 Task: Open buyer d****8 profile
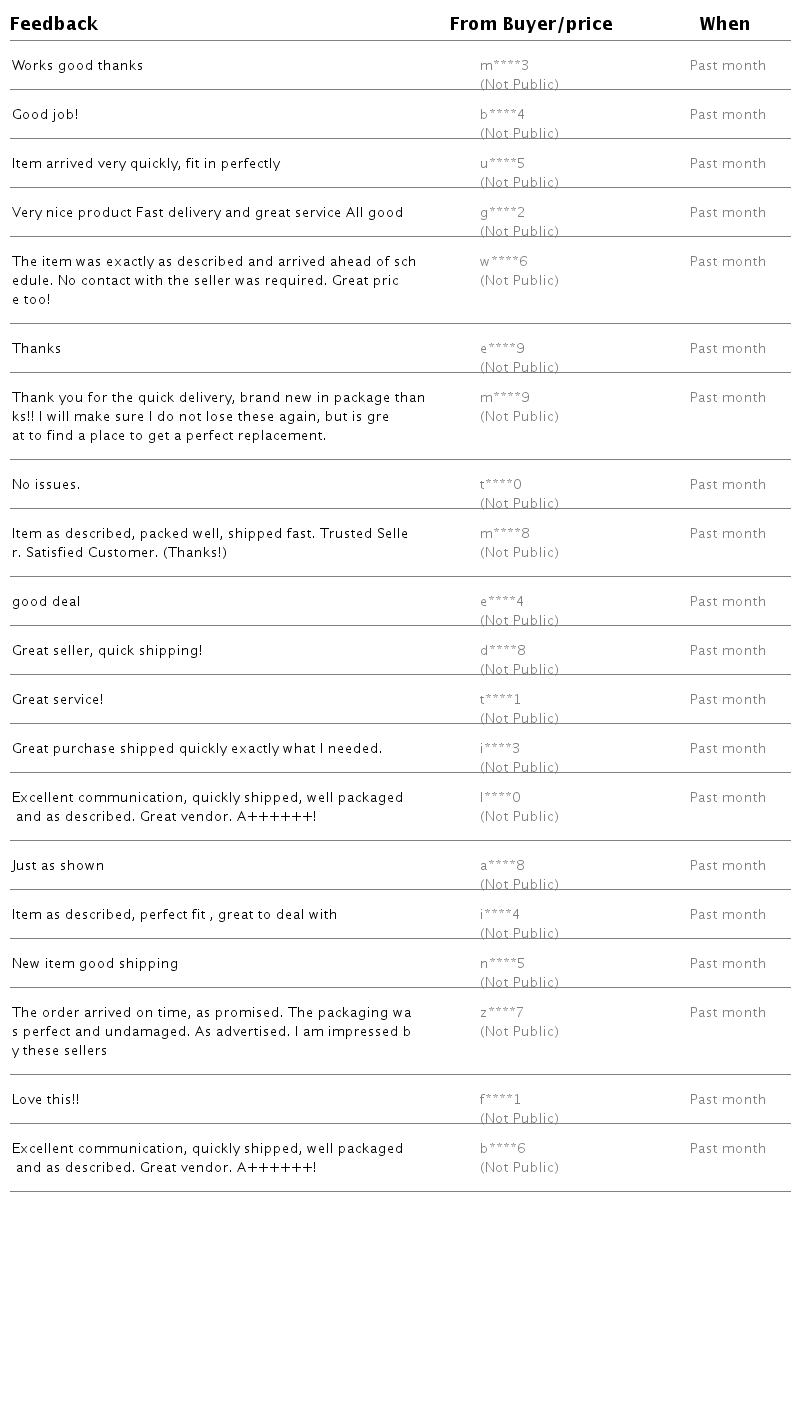pyautogui.click(x=502, y=651)
